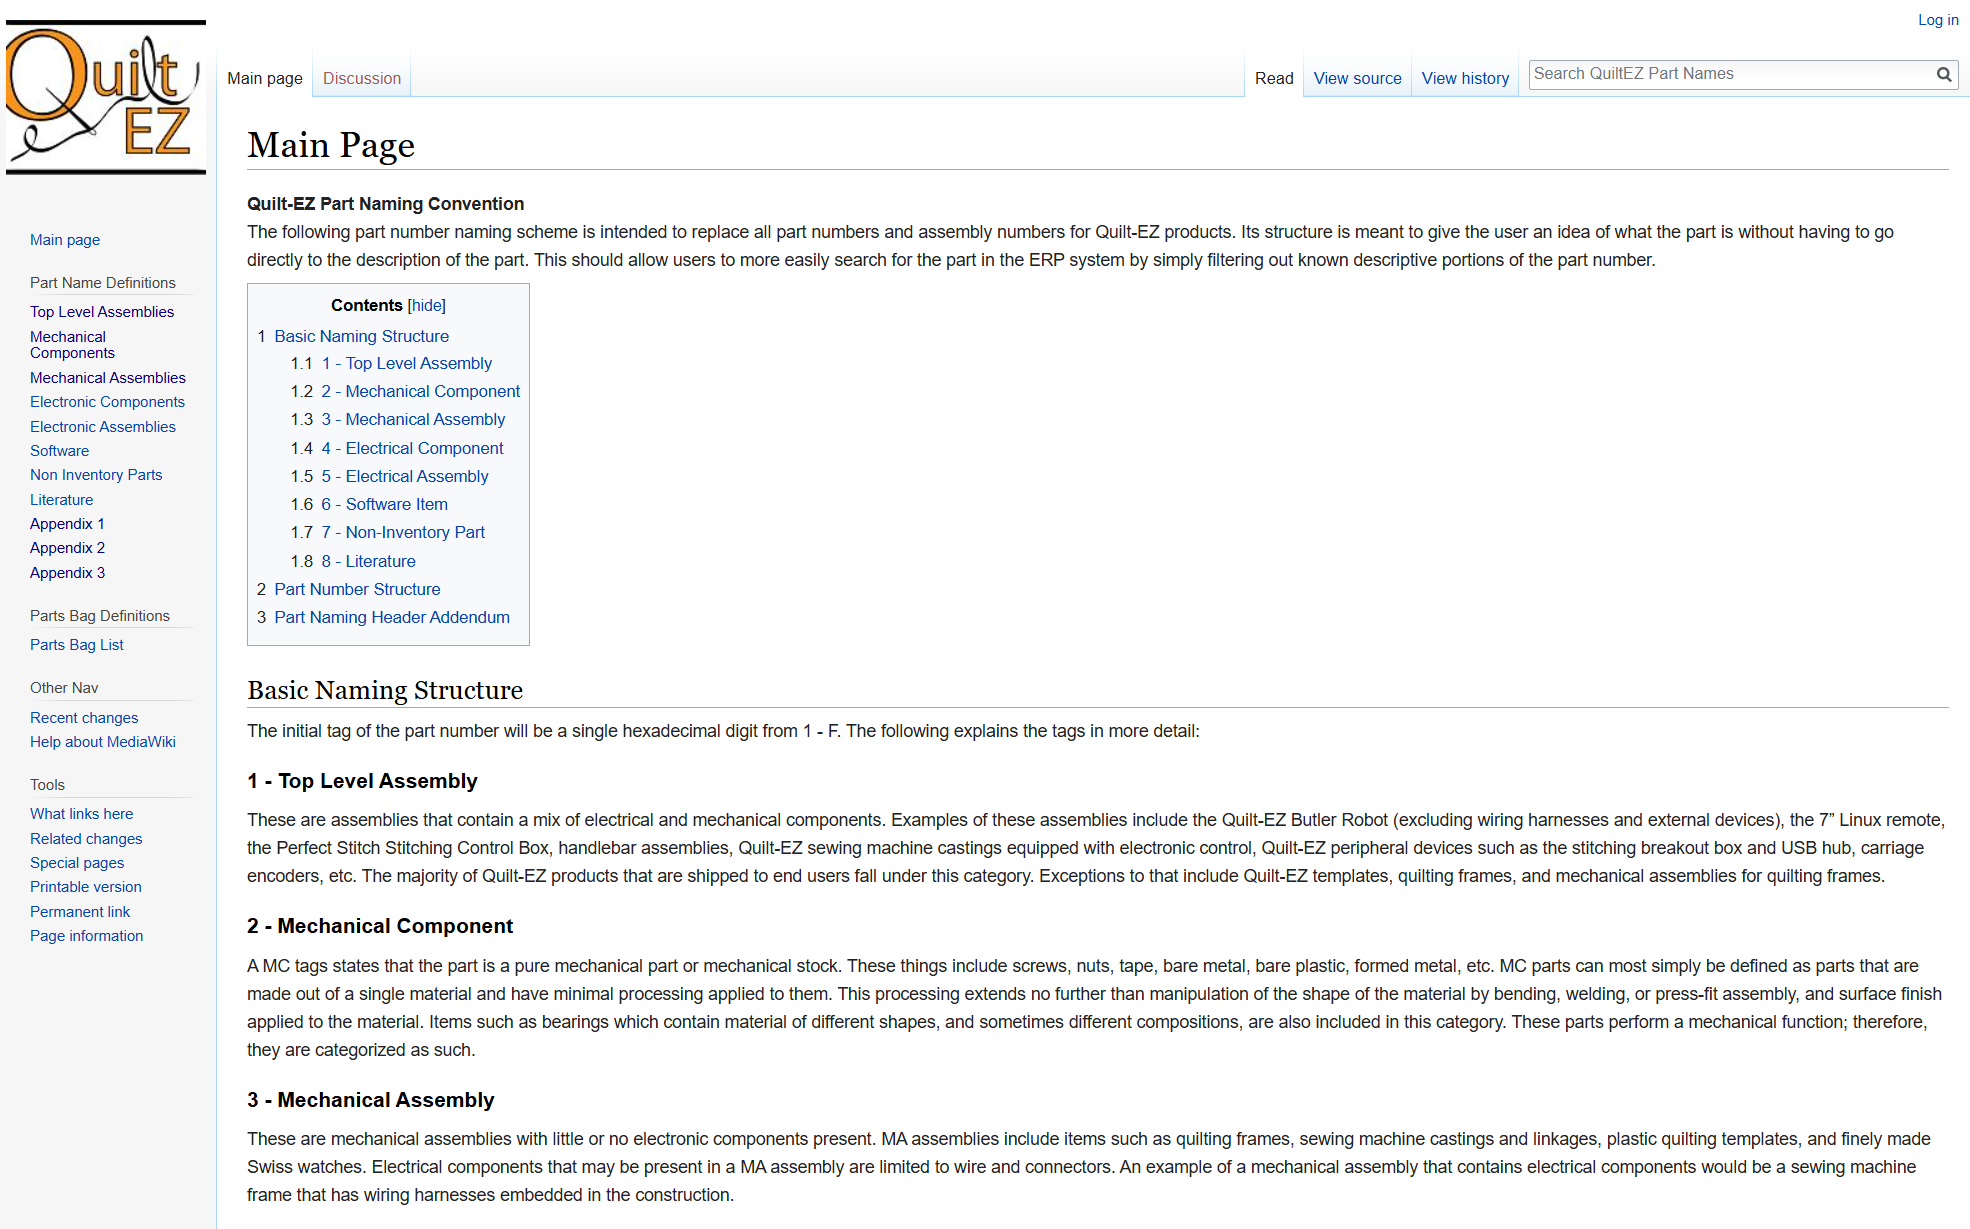Click the Quilt EZ logo
This screenshot has width=1970, height=1229.
105,98
